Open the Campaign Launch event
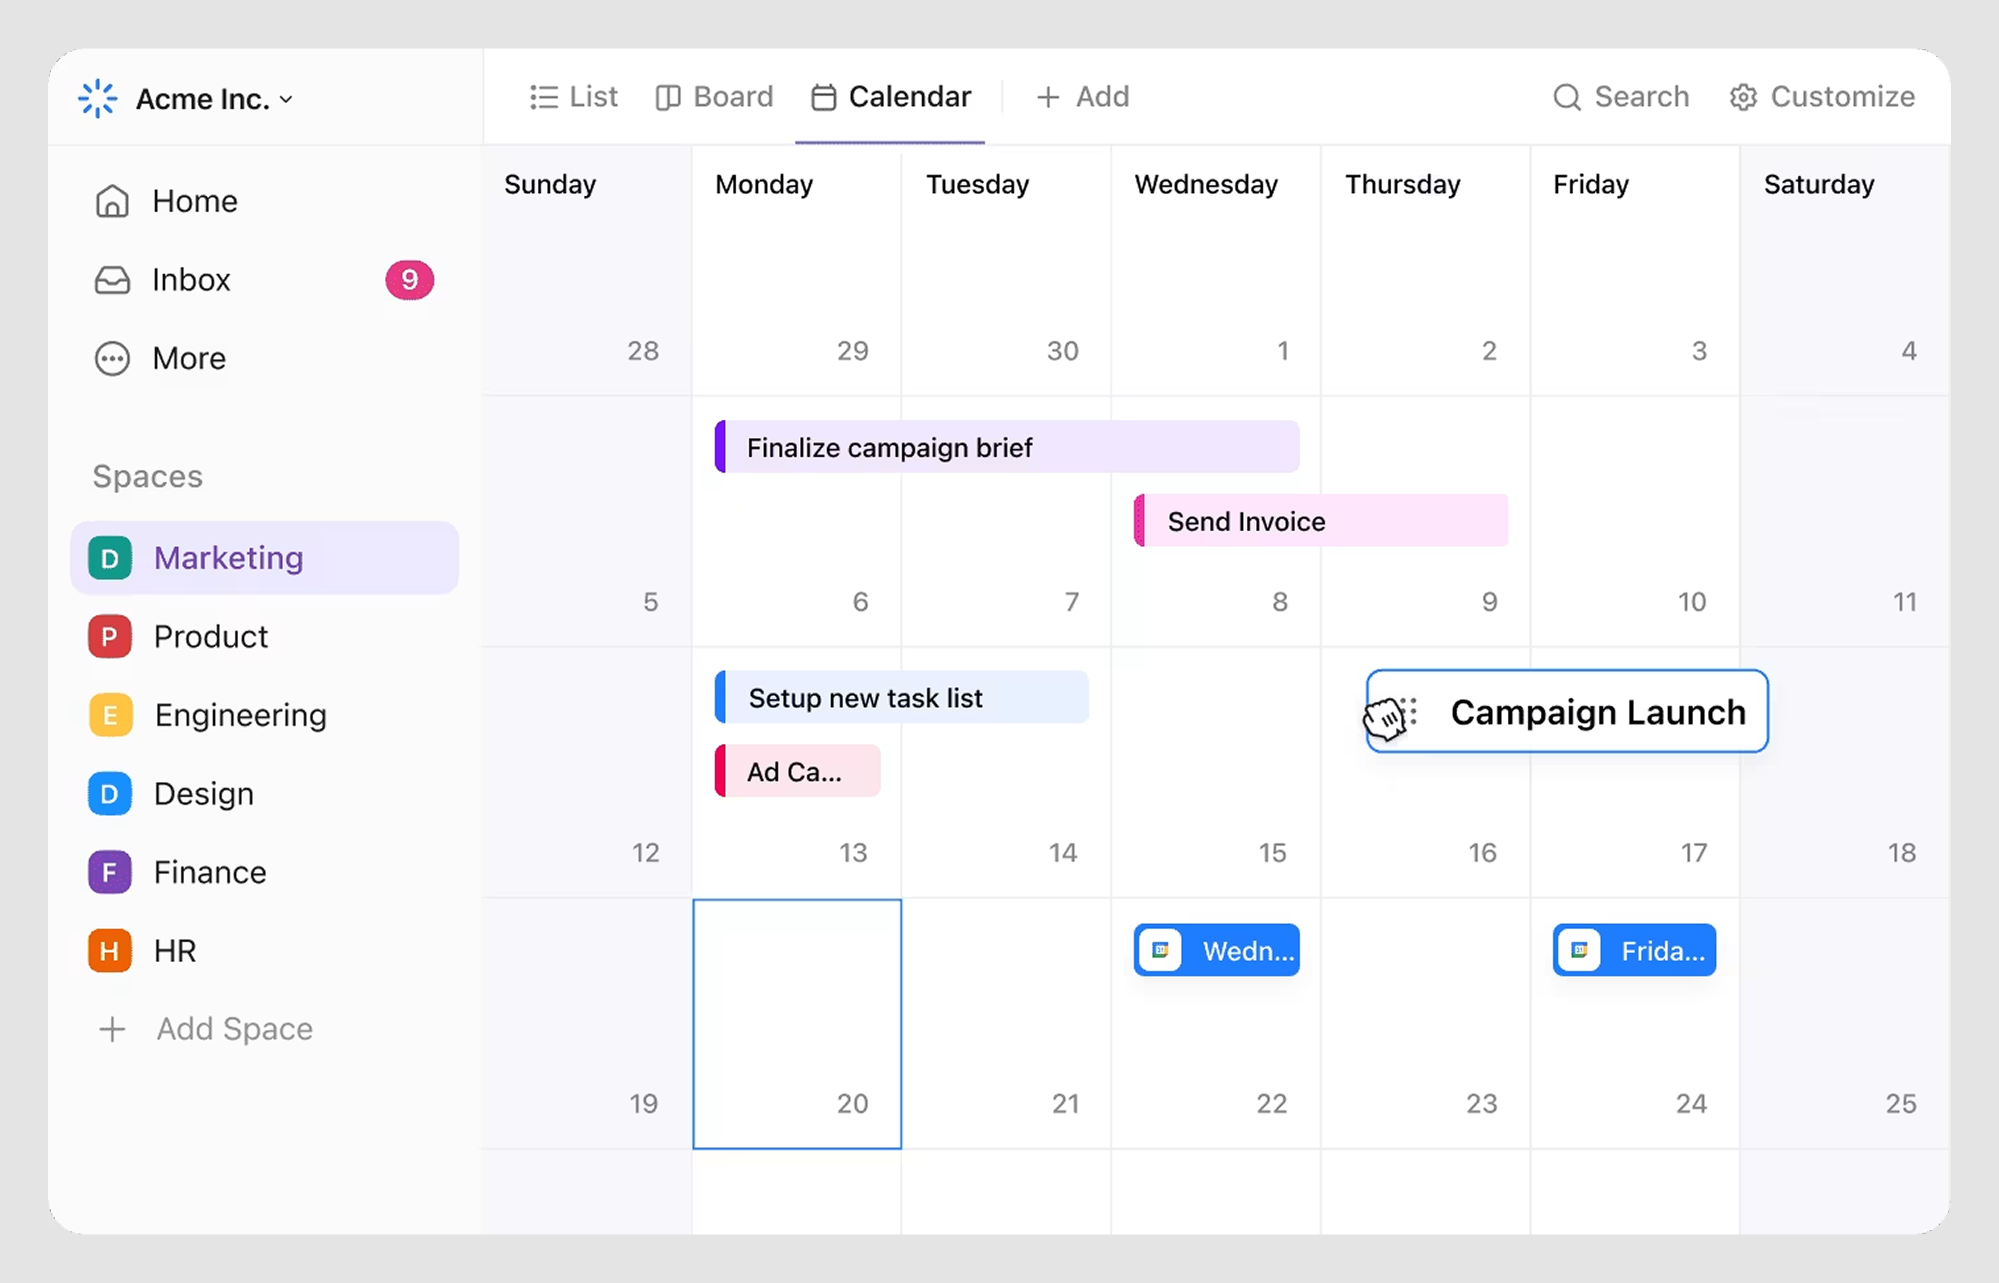This screenshot has width=1999, height=1283. (x=1597, y=712)
